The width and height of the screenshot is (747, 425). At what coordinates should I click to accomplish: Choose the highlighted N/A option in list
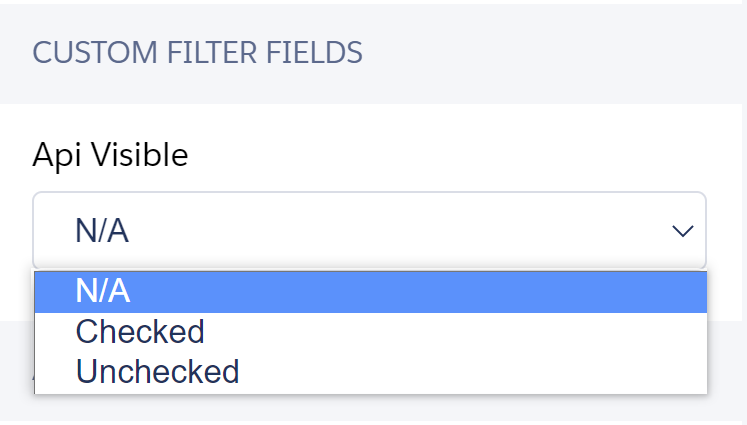coord(103,291)
